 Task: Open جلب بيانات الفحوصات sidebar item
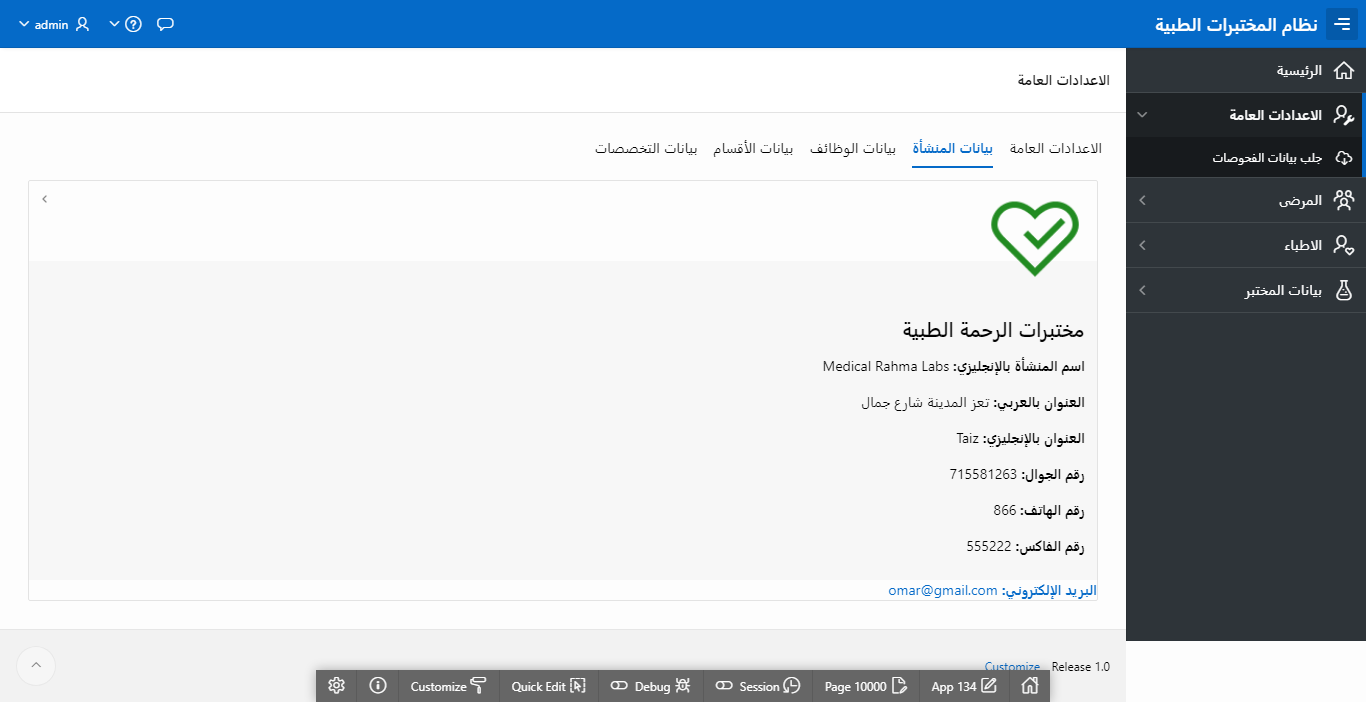click(1246, 158)
